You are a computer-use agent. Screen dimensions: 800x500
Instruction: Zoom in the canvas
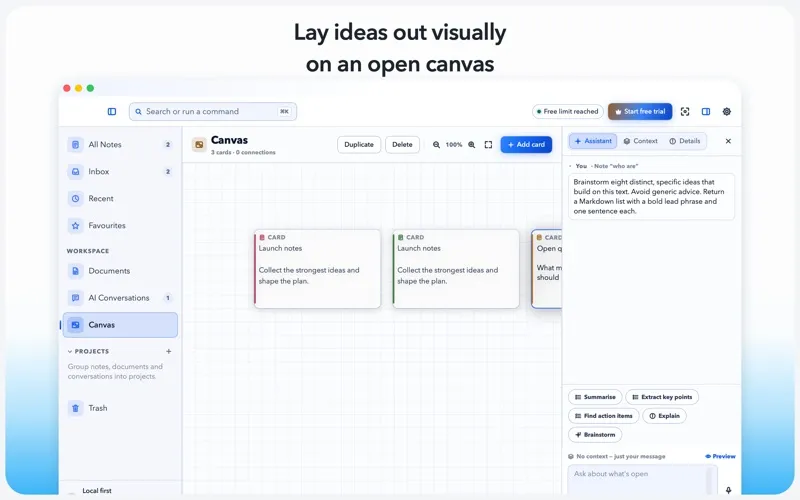471,145
